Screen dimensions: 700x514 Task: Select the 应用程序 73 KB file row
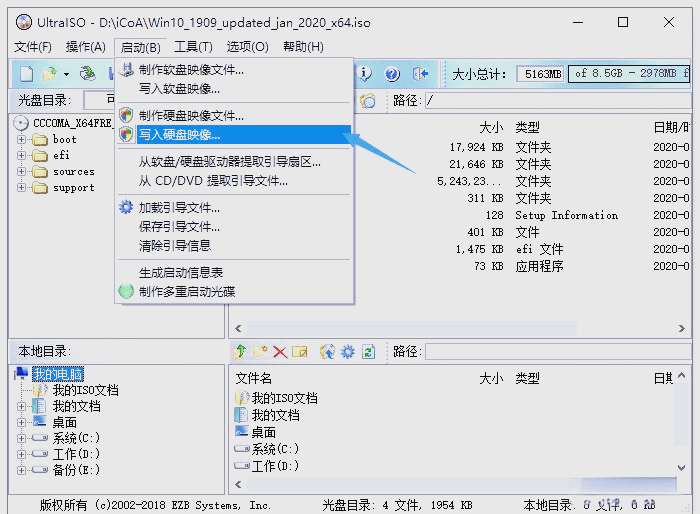pyautogui.click(x=460, y=266)
